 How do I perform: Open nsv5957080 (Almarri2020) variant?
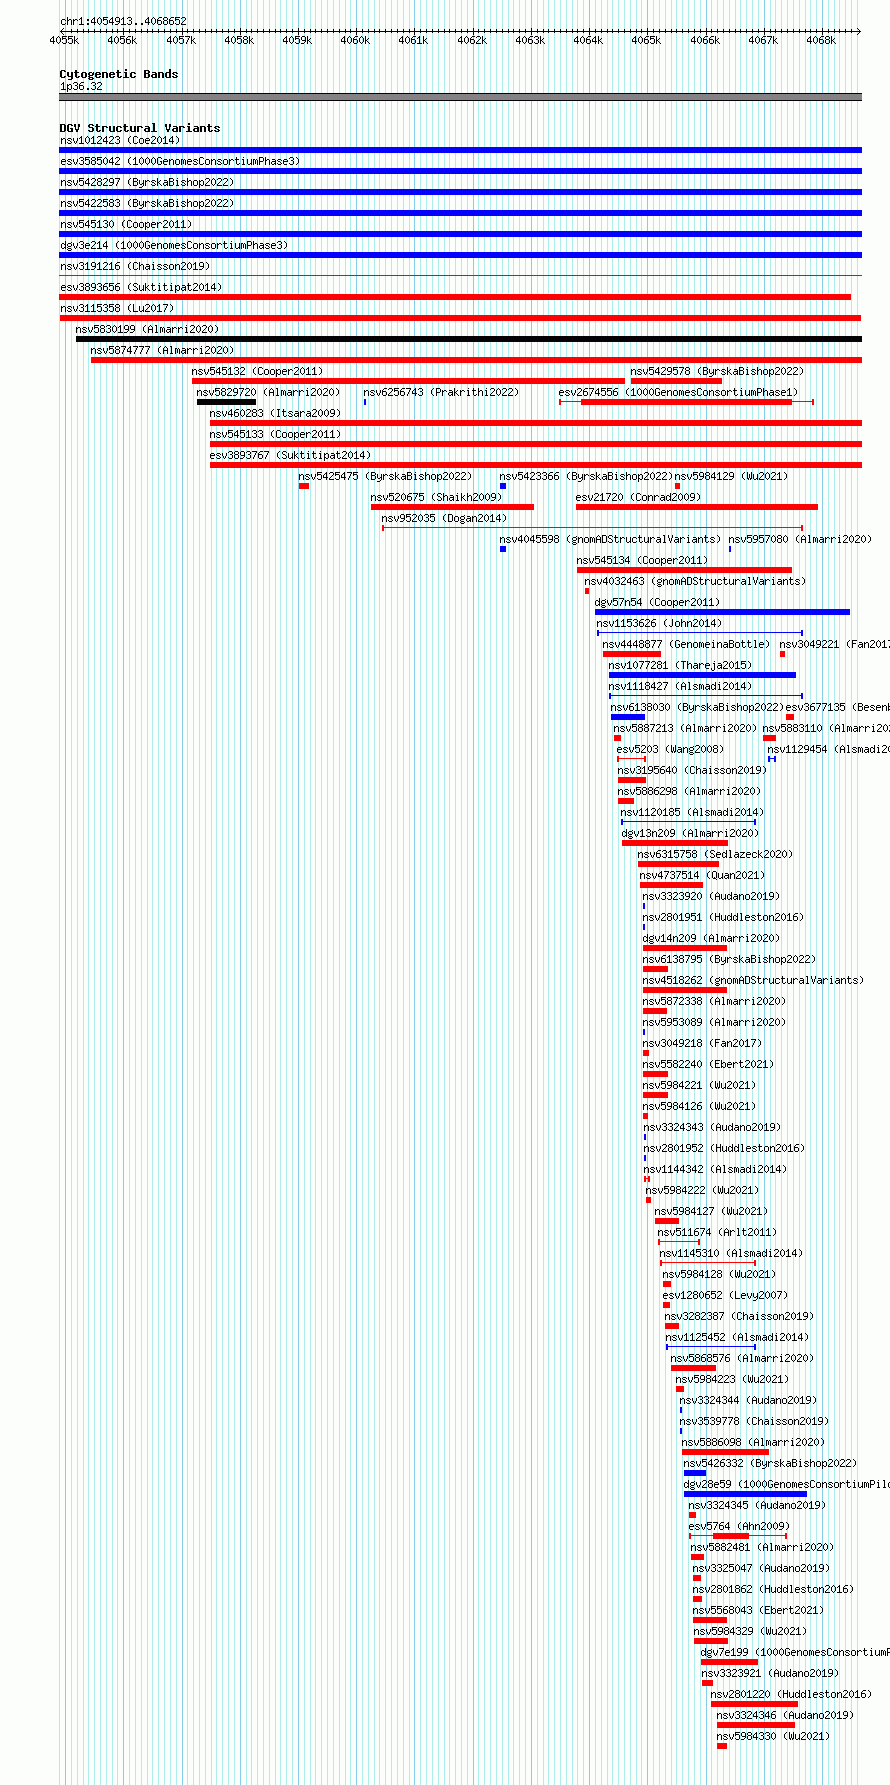[x=800, y=539]
